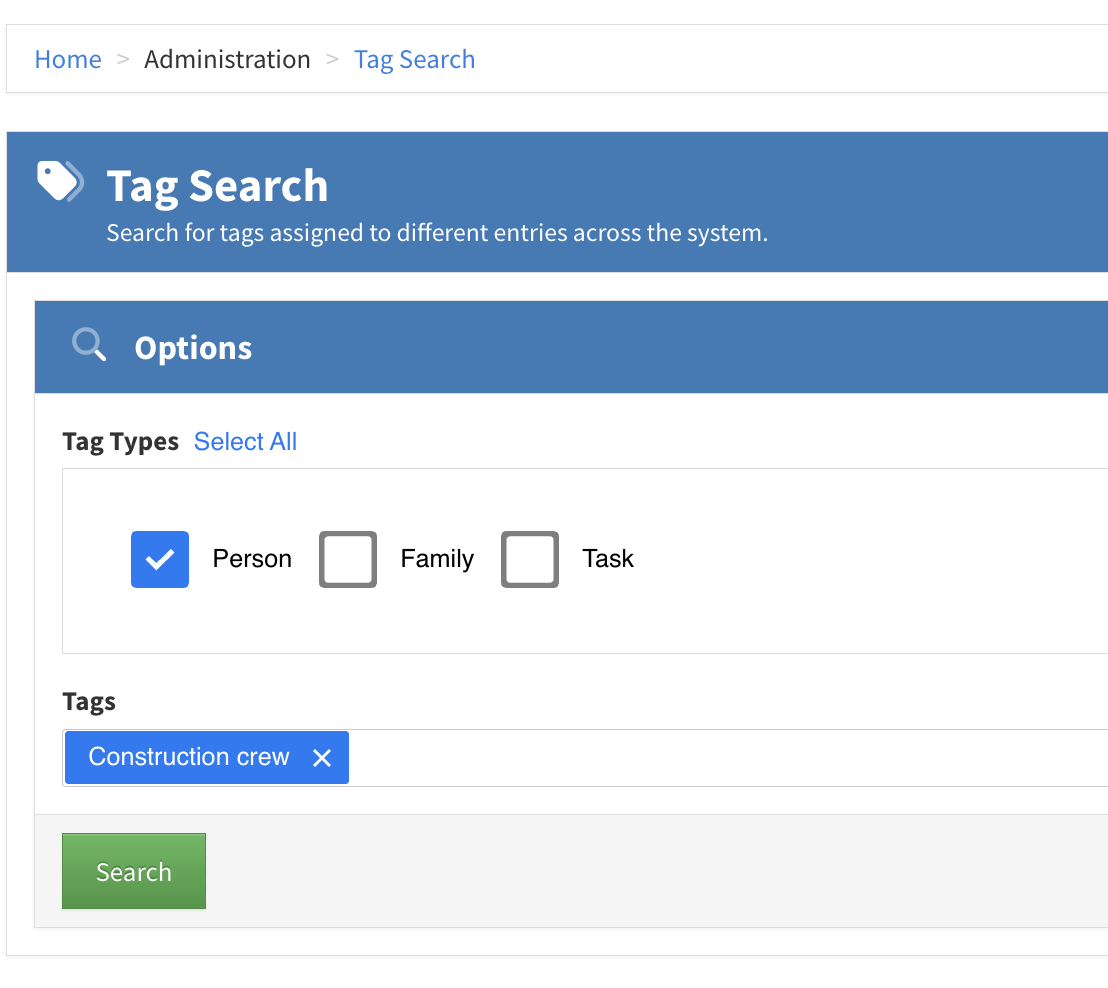This screenshot has height=988, width=1108.
Task: Uncheck the Person tag type checkbox
Action: (160, 559)
